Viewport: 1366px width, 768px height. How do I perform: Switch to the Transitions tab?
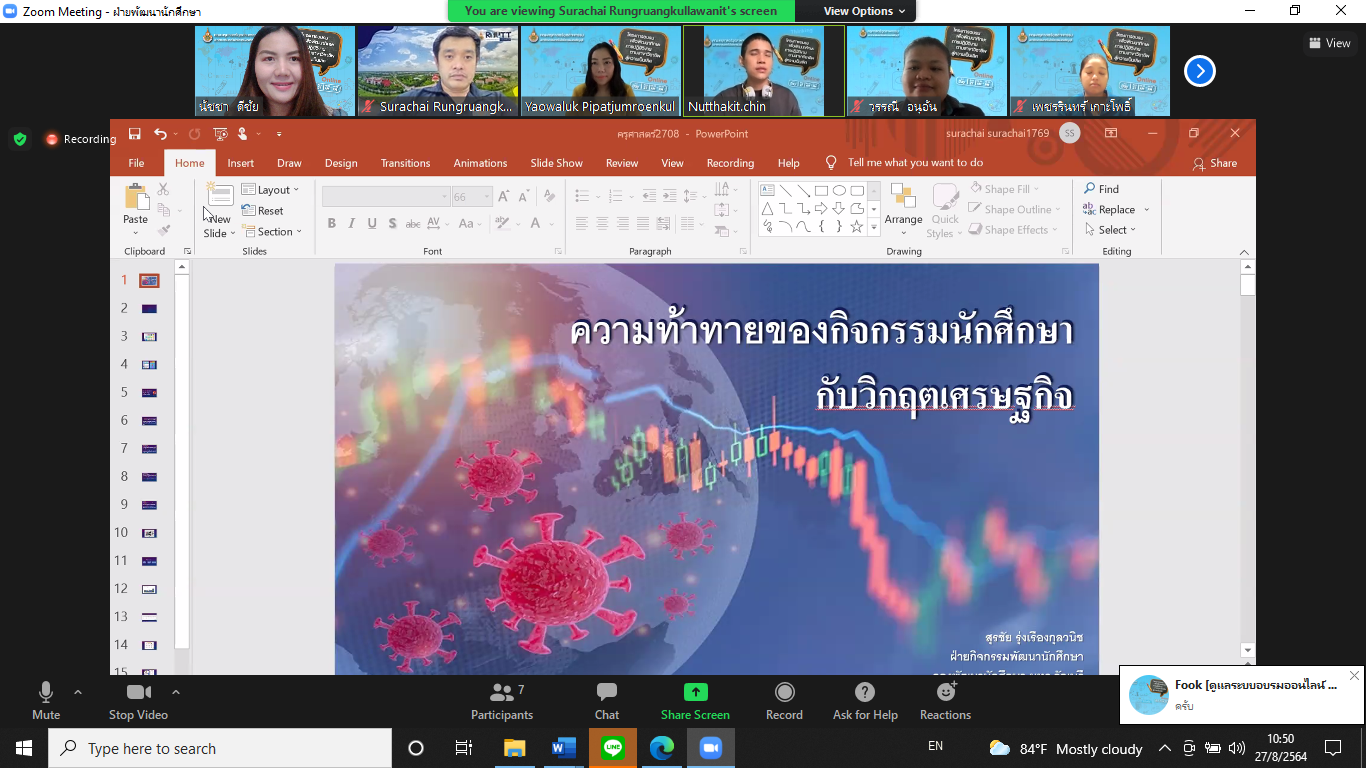pos(405,163)
